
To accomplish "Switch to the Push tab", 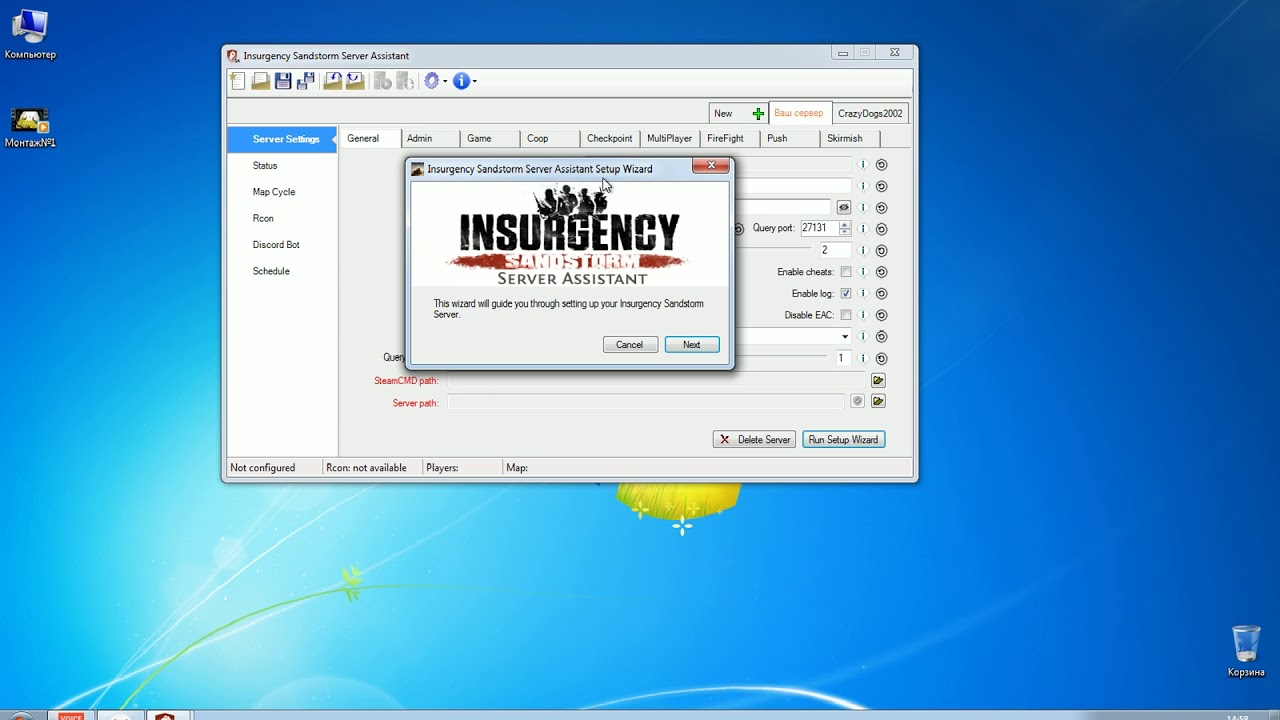I will click(x=790, y=139).
